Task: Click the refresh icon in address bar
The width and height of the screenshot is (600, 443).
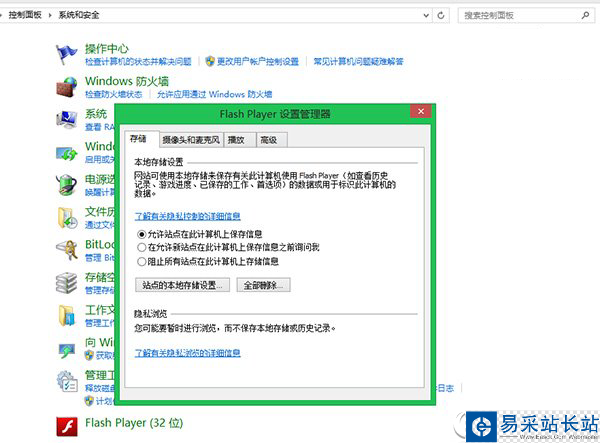Action: pyautogui.click(x=441, y=15)
